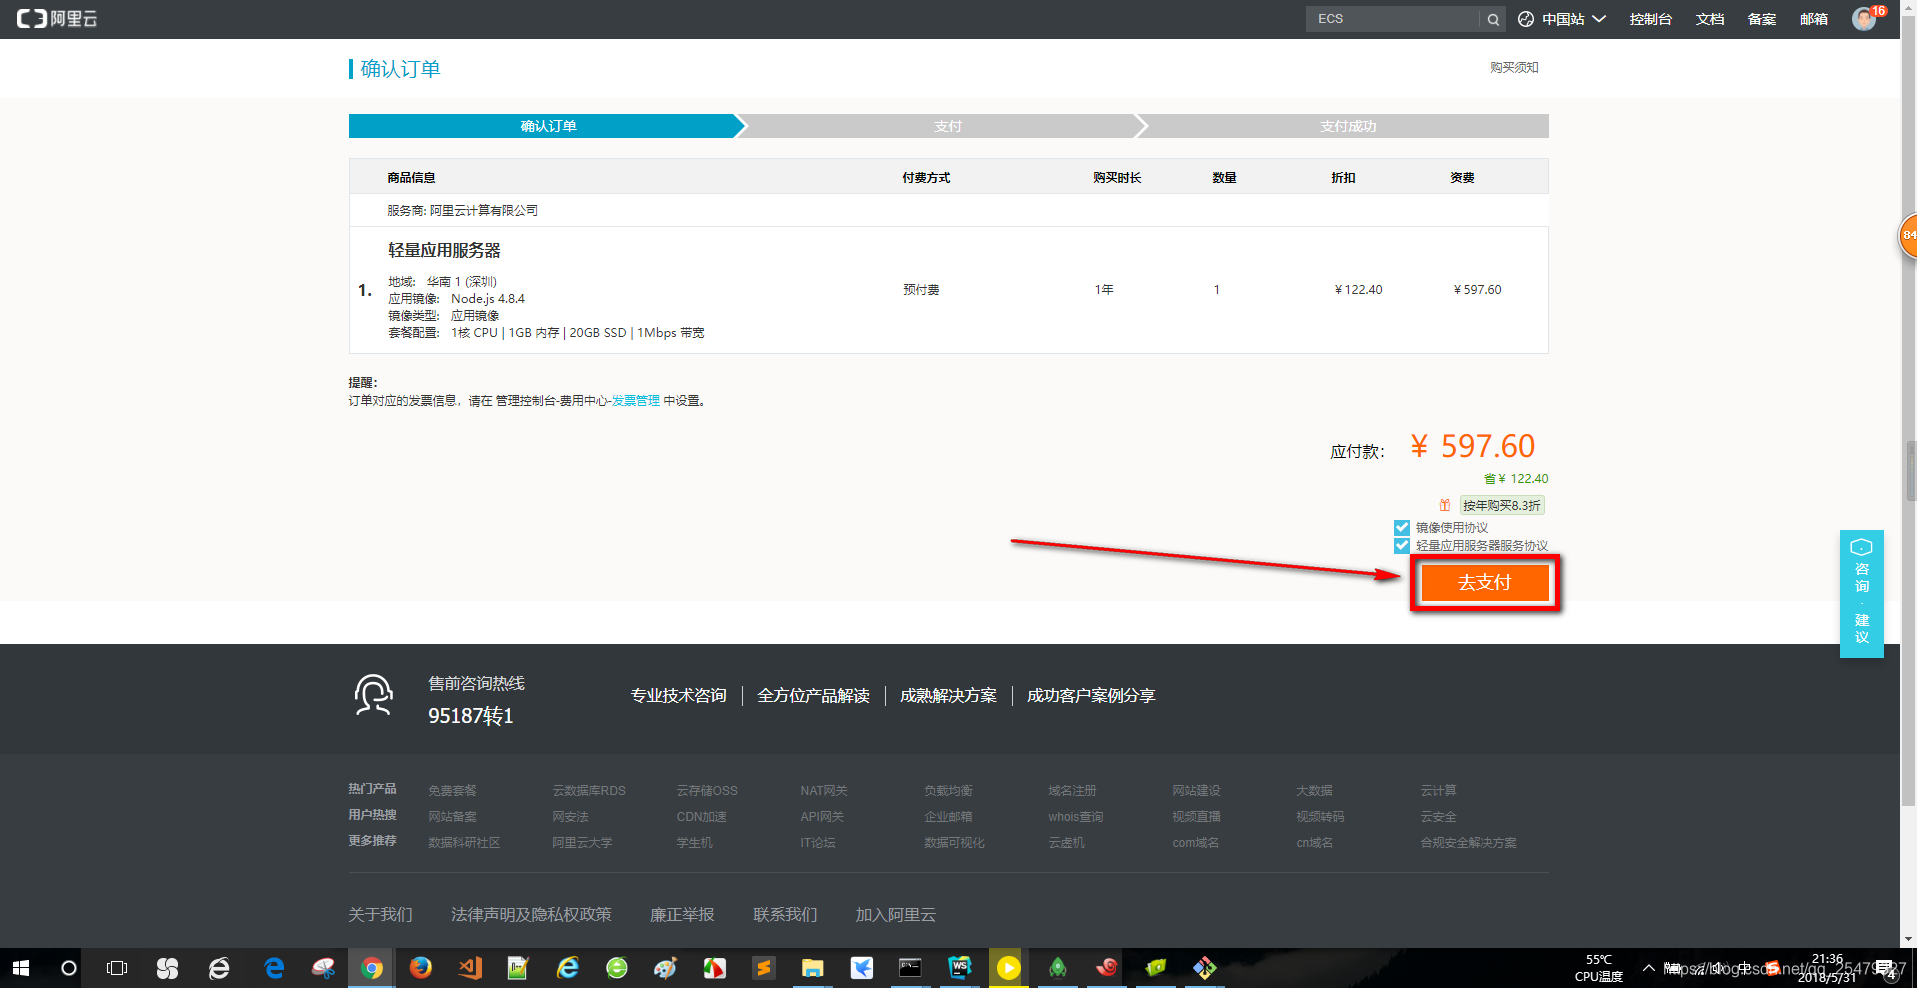
Task: Uncheck the 轻量应用服务器服务协议 checkbox
Action: (x=1401, y=545)
